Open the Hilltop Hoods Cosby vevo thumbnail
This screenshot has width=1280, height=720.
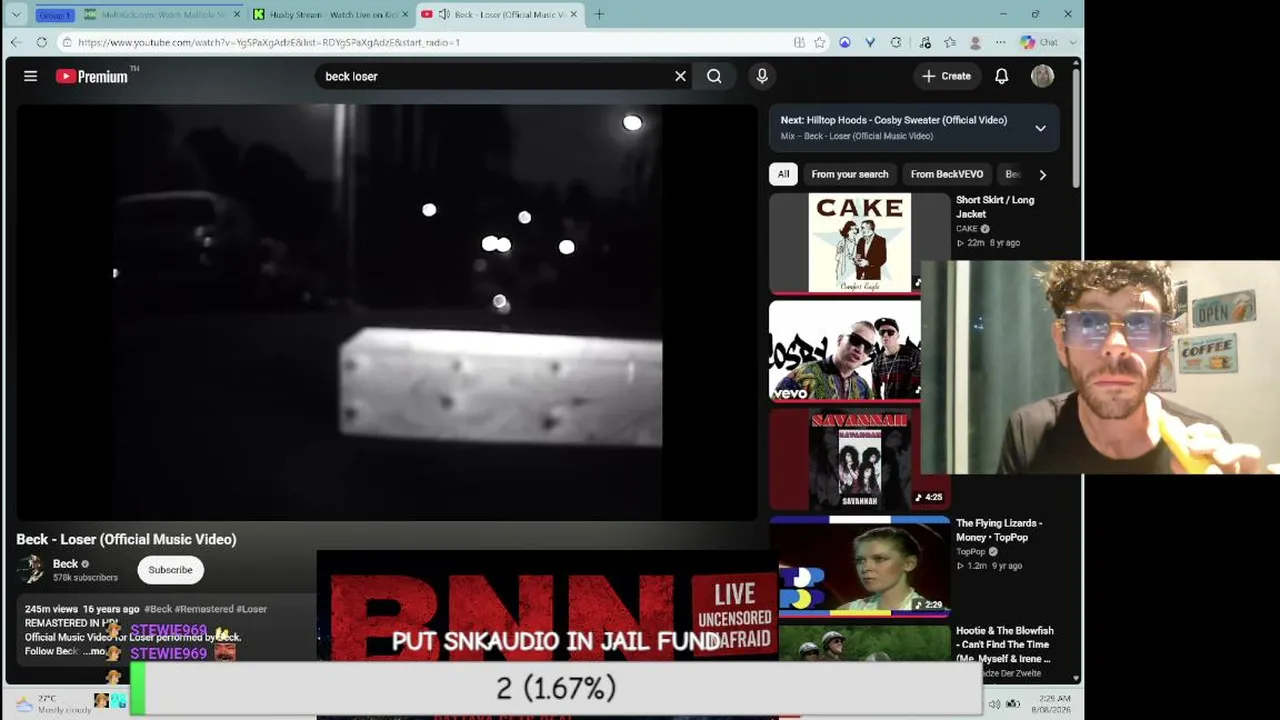tap(844, 350)
